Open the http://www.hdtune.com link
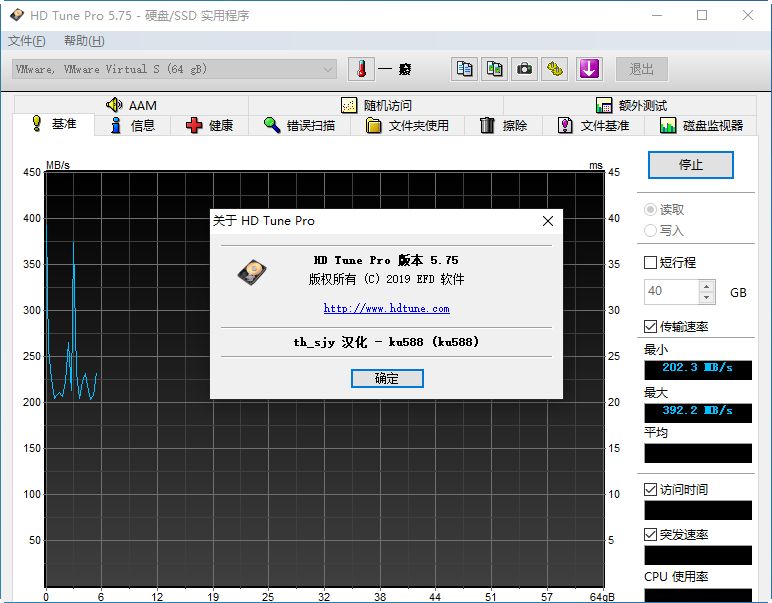The height and width of the screenshot is (603, 772). pyautogui.click(x=386, y=309)
